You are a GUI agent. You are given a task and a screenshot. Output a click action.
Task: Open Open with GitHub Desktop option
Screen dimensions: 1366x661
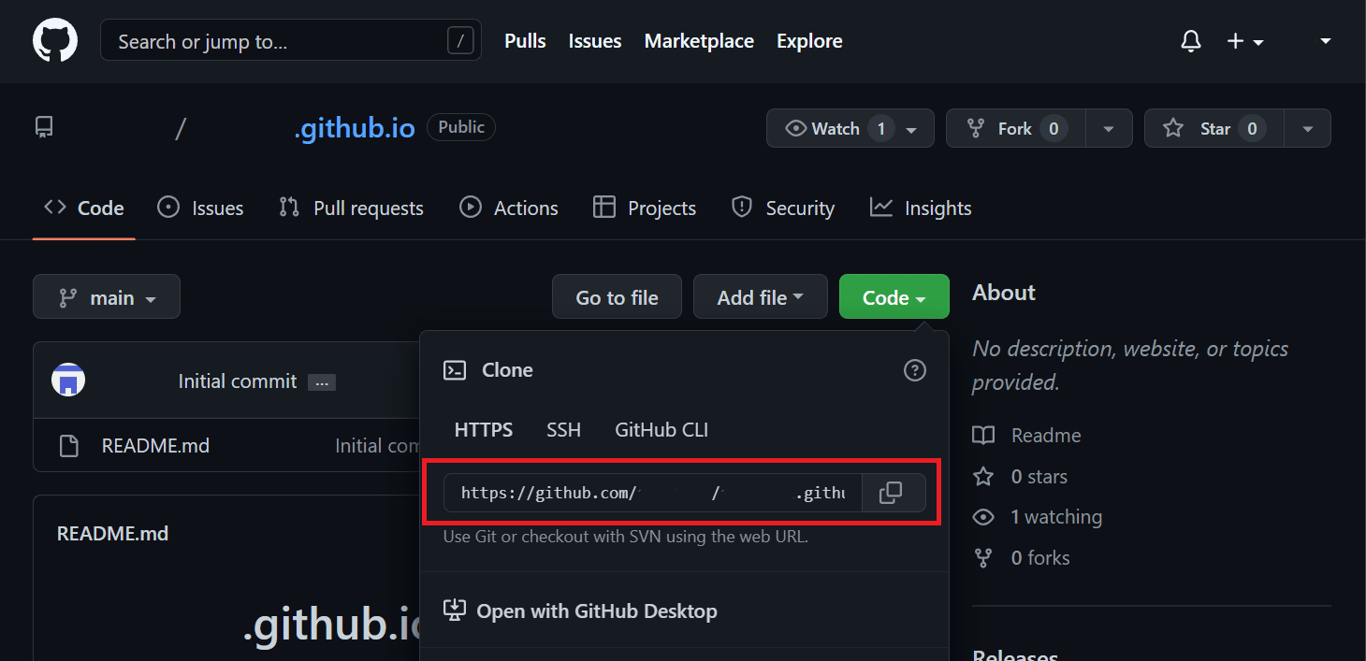pyautogui.click(x=597, y=611)
